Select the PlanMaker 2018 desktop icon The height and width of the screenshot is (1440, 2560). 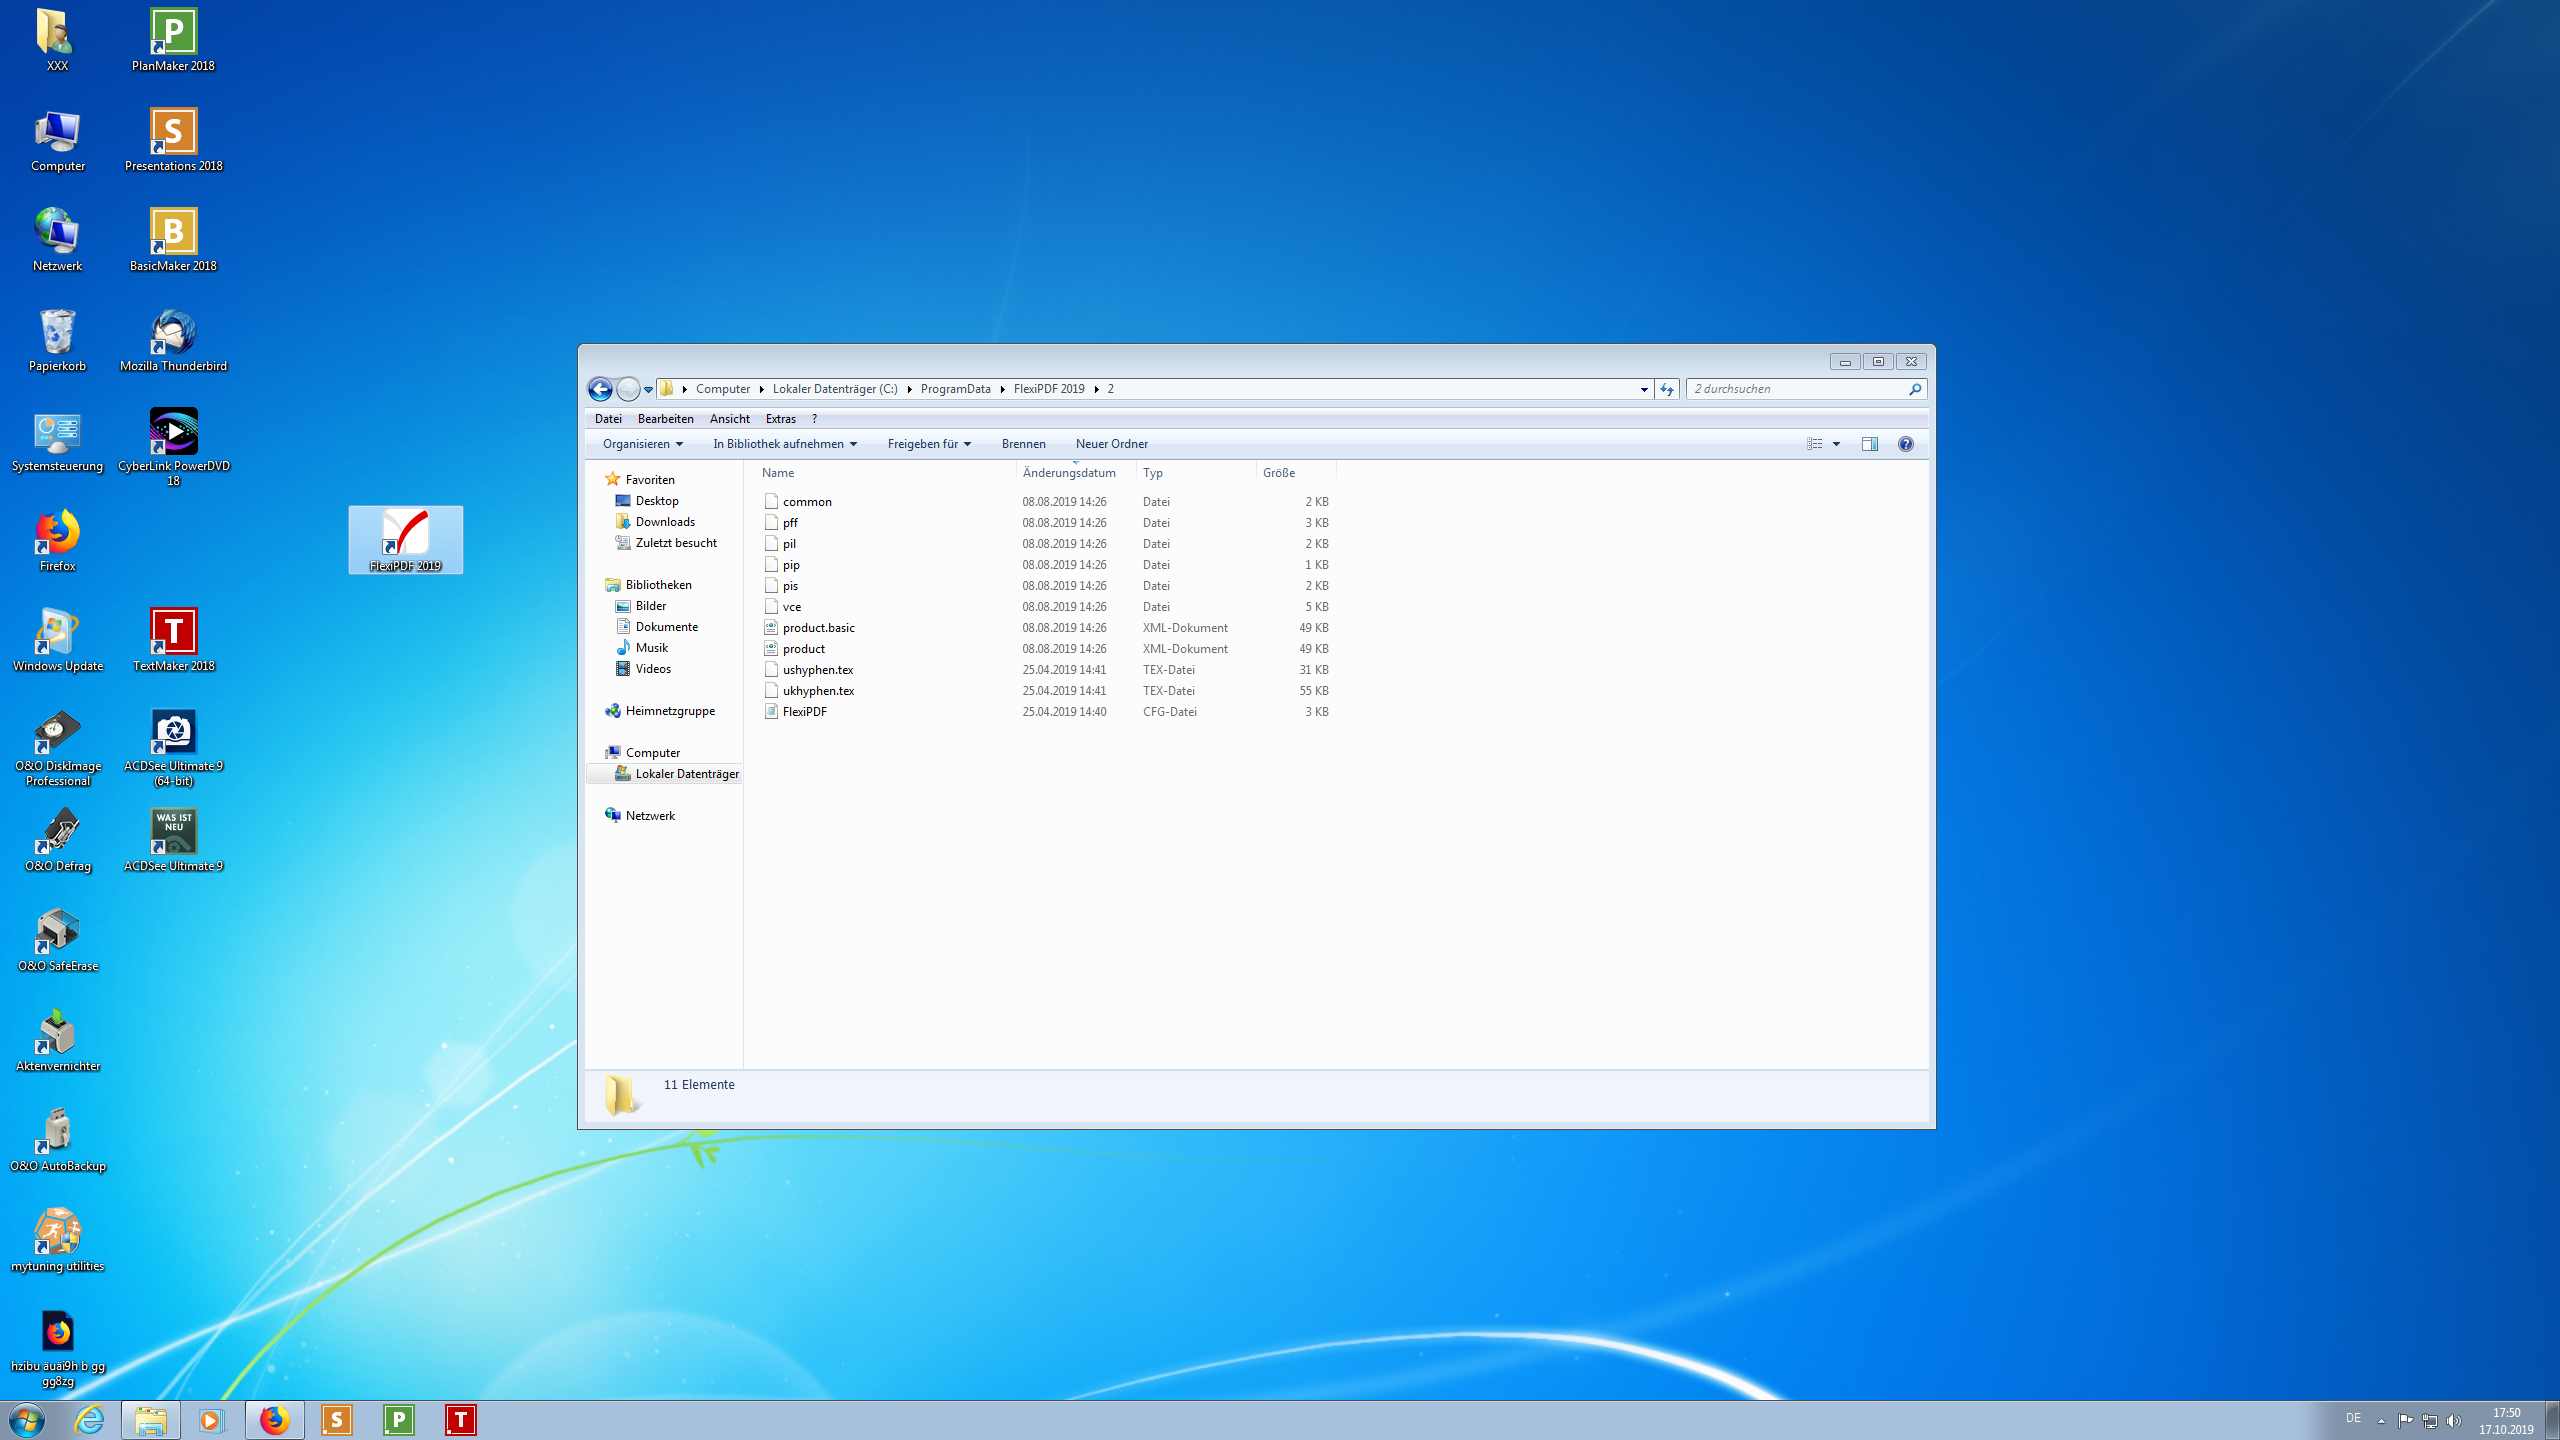coord(173,40)
